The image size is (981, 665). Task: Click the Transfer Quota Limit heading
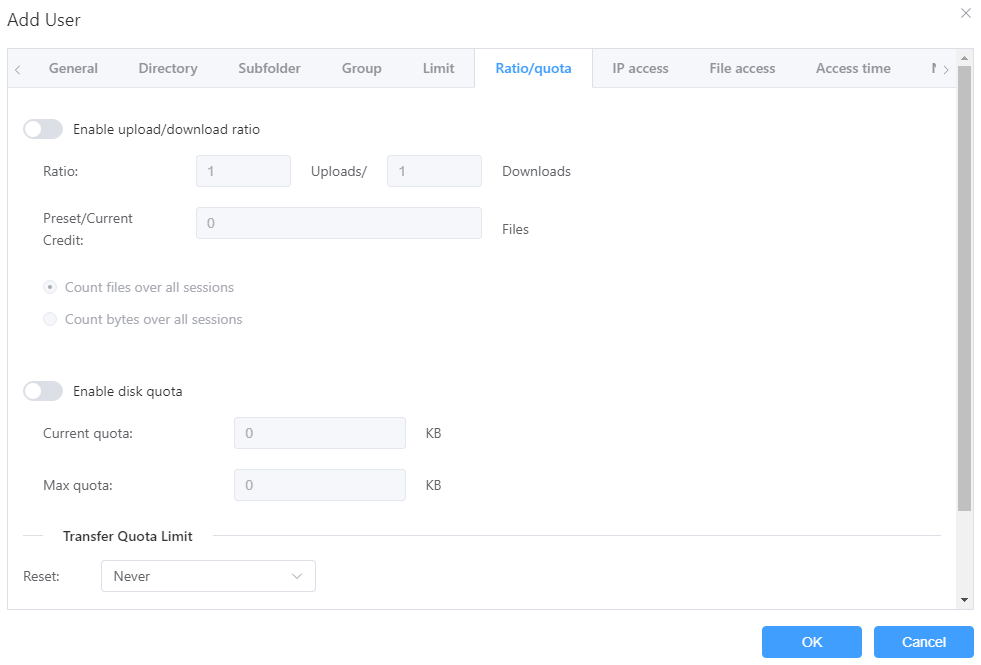point(128,536)
